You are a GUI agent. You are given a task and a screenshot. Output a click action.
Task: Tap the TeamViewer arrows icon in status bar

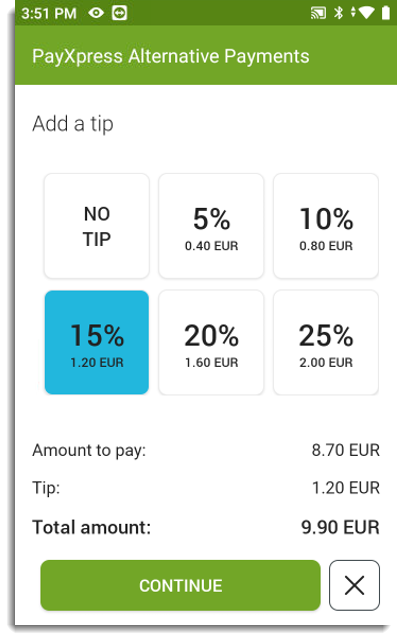120,13
